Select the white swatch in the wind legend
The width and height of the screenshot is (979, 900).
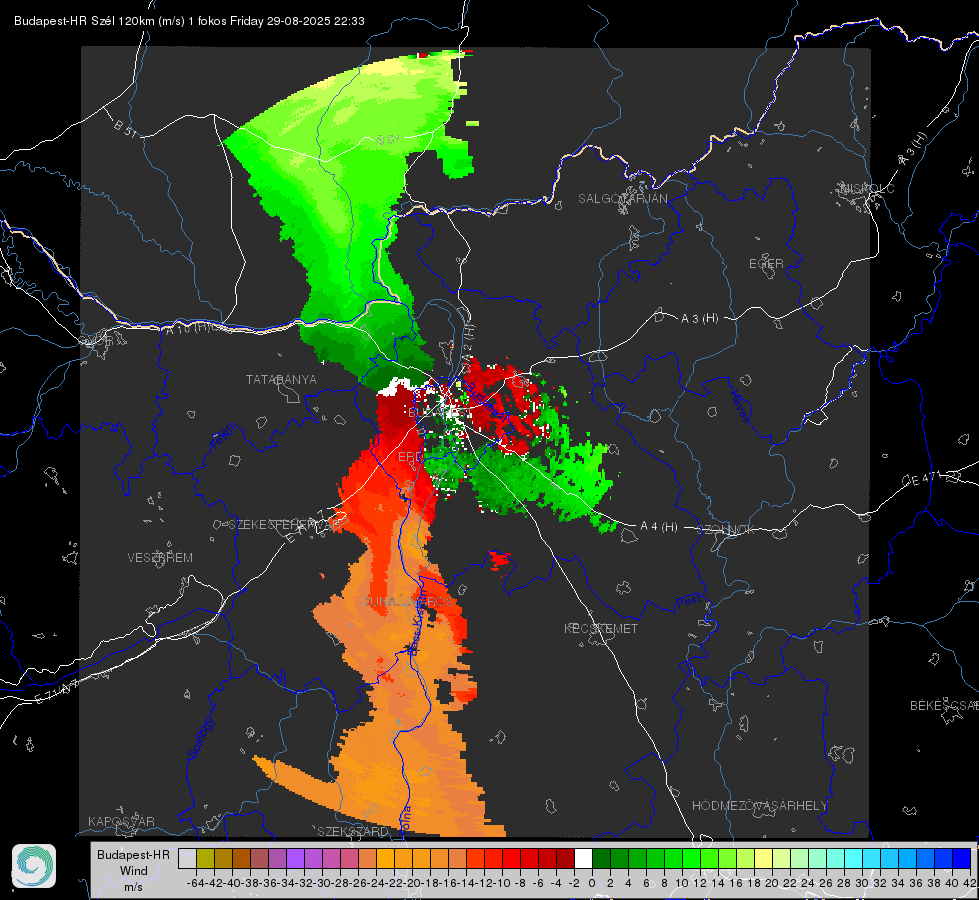[x=583, y=858]
